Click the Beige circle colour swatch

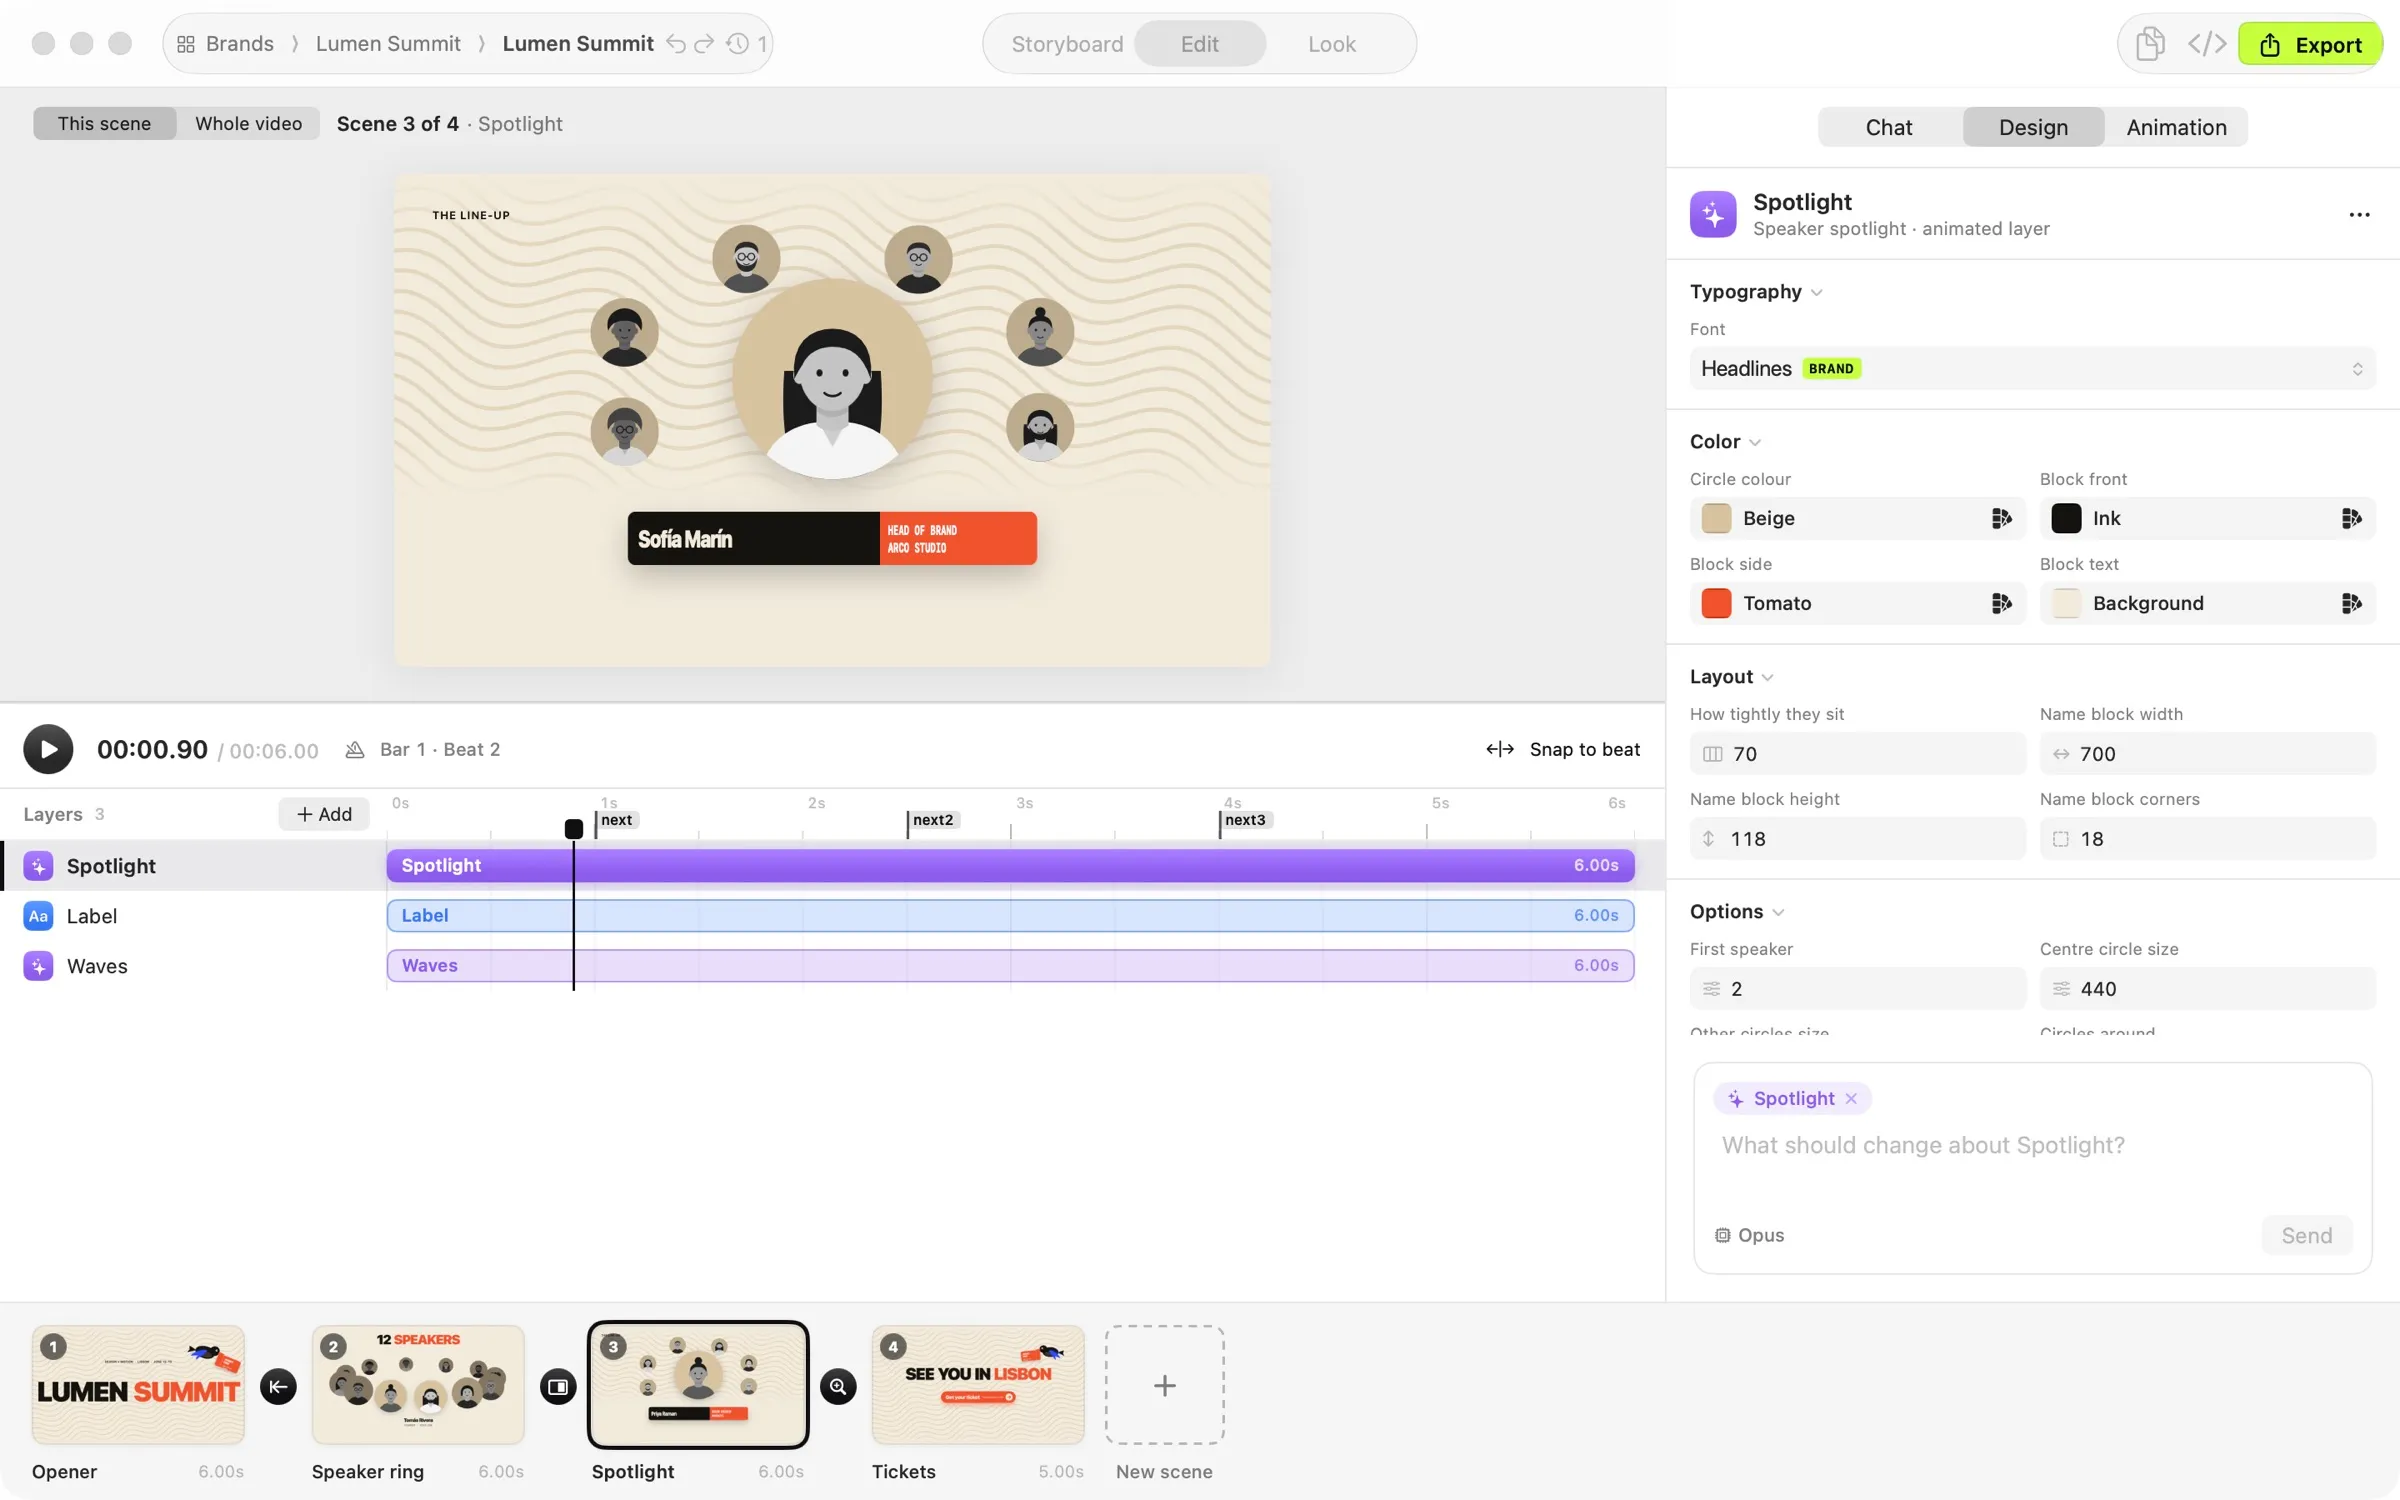pyautogui.click(x=1716, y=518)
